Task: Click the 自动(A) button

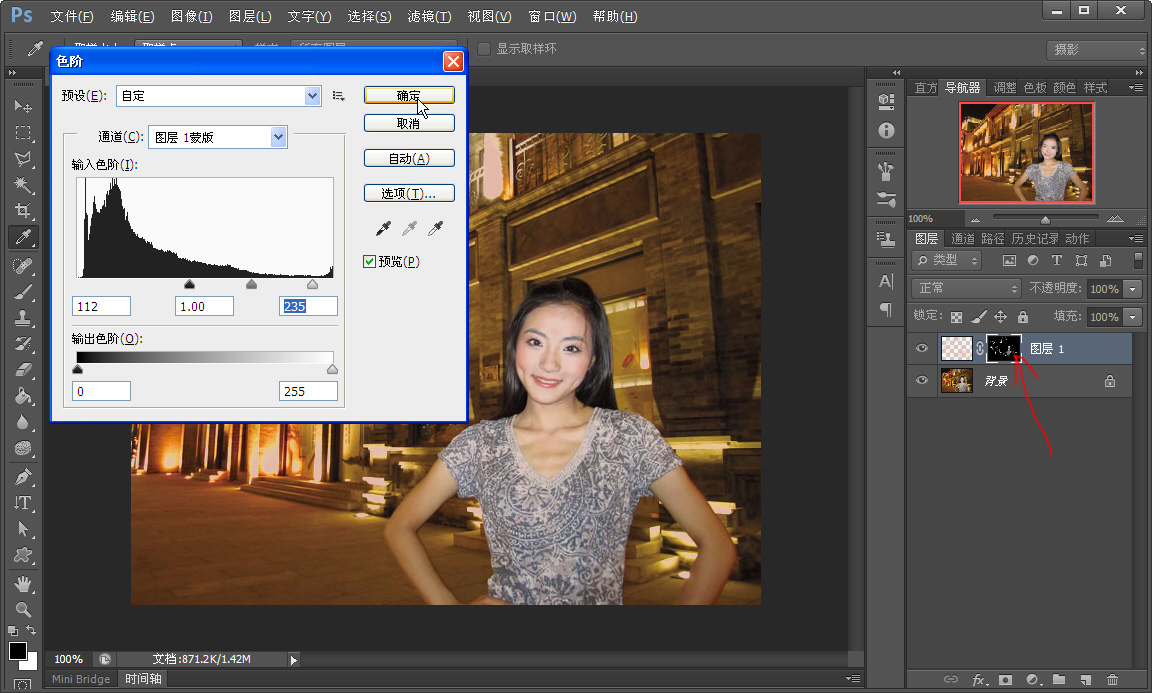Action: (409, 159)
